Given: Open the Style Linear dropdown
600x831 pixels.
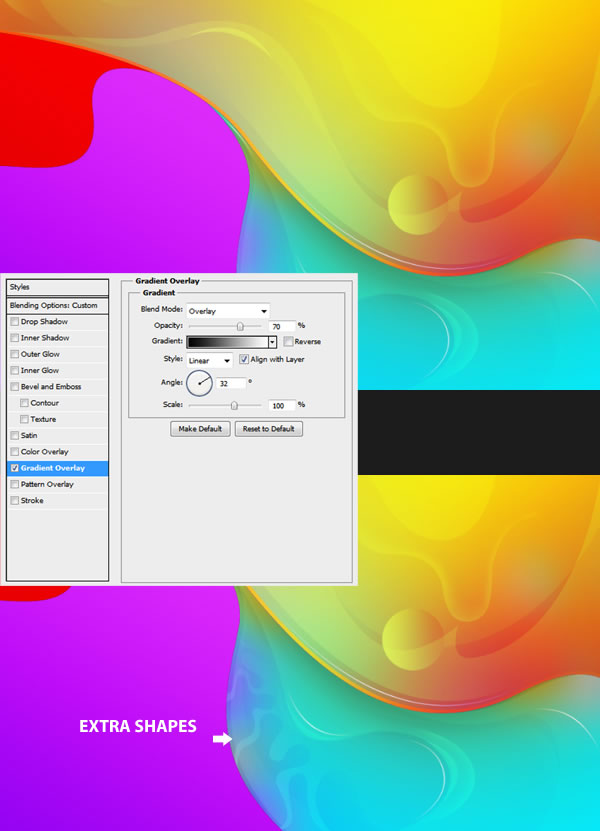Looking at the screenshot, I should point(209,360).
